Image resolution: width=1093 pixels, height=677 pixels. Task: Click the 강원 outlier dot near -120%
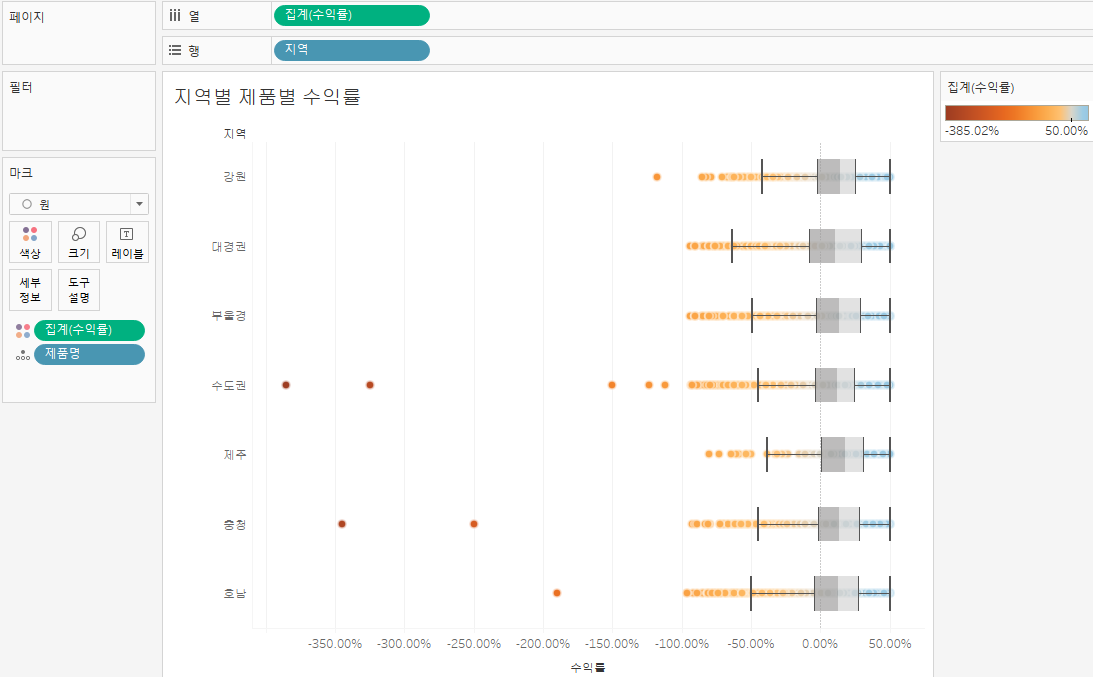pyautogui.click(x=657, y=177)
